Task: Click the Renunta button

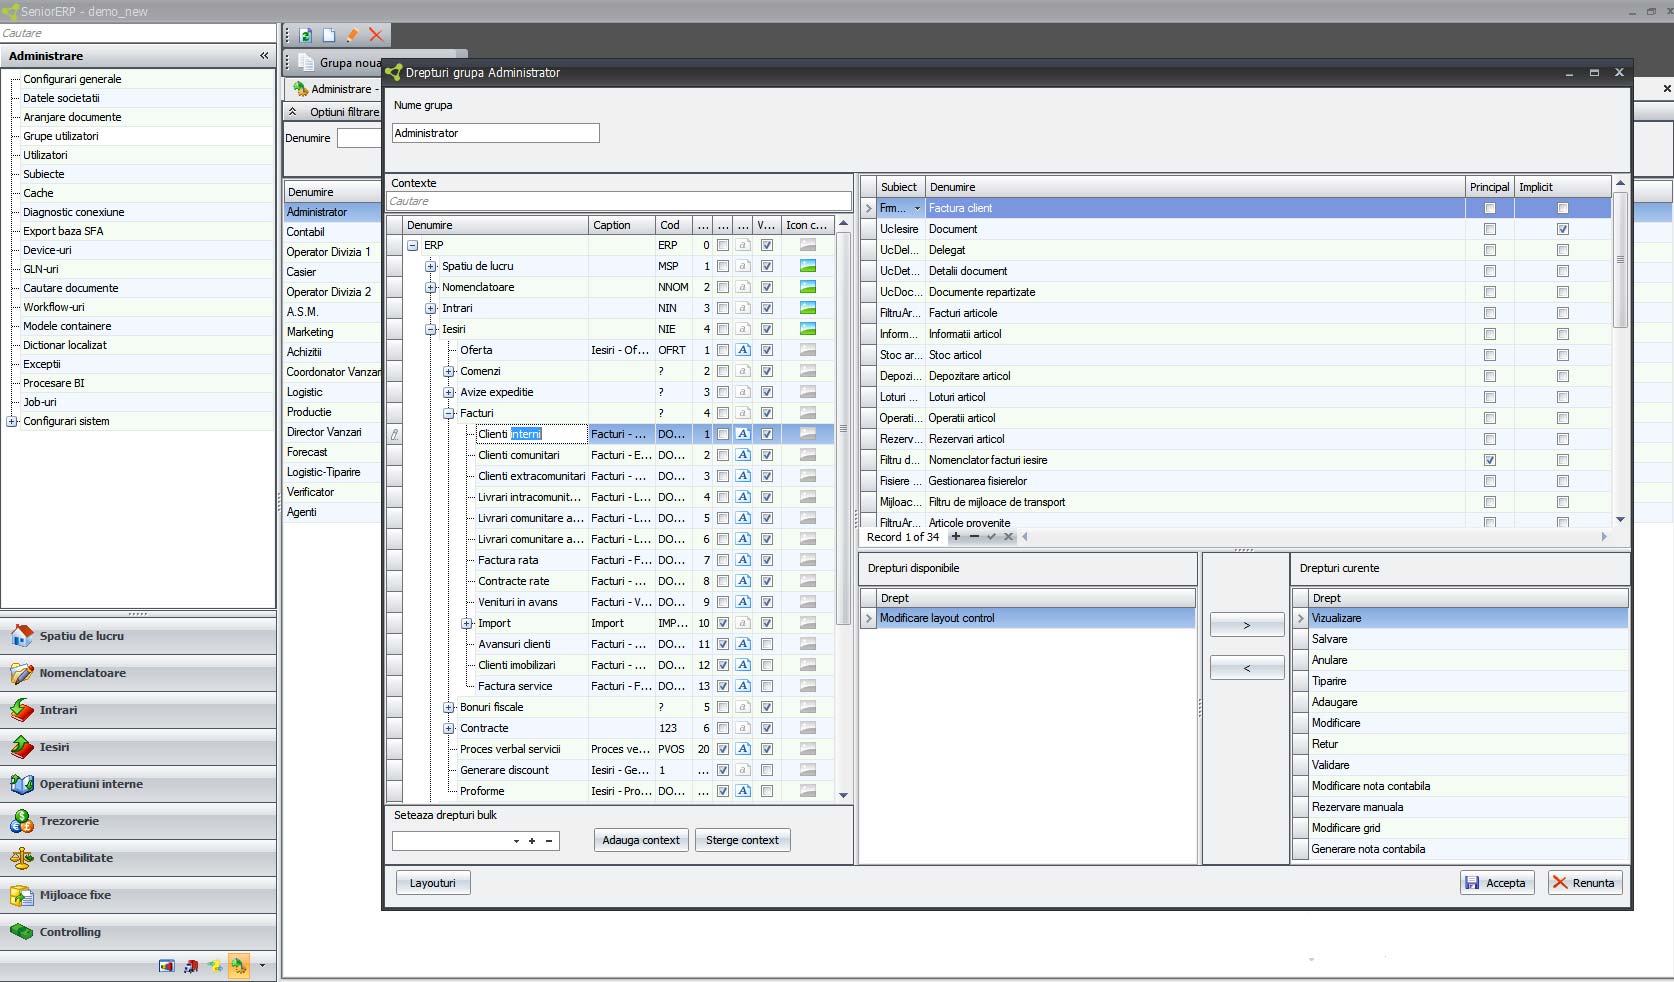Action: [x=1585, y=882]
